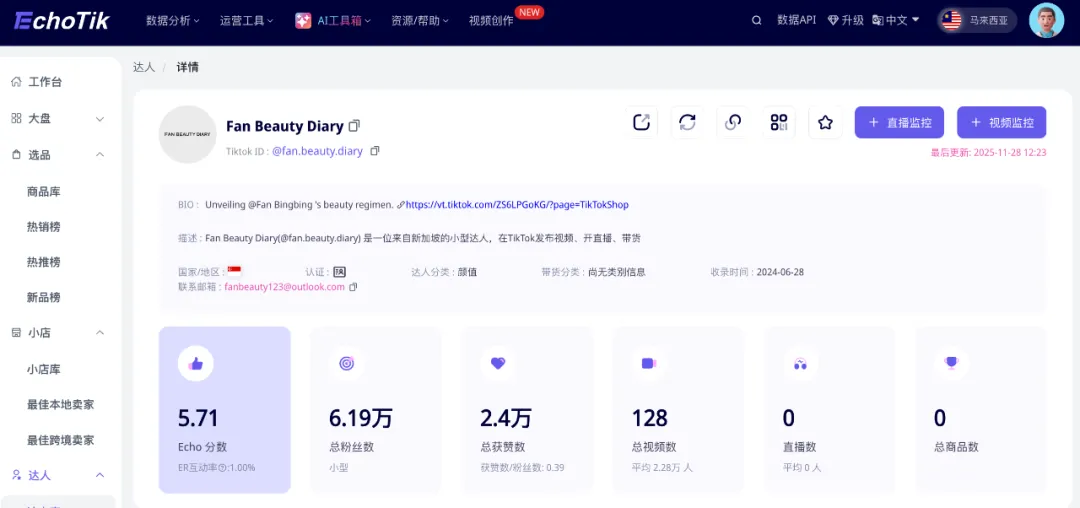This screenshot has height=508, width=1080.
Task: Copy the contact email address
Action: pos(353,287)
